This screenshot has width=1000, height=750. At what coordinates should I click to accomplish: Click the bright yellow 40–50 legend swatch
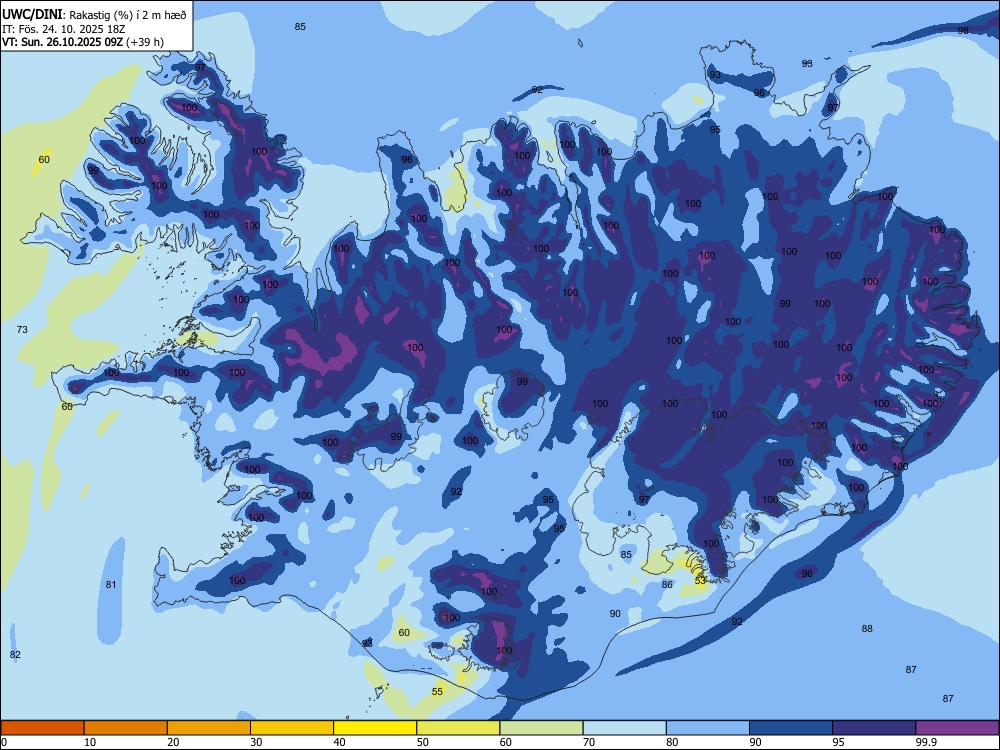click(375, 728)
